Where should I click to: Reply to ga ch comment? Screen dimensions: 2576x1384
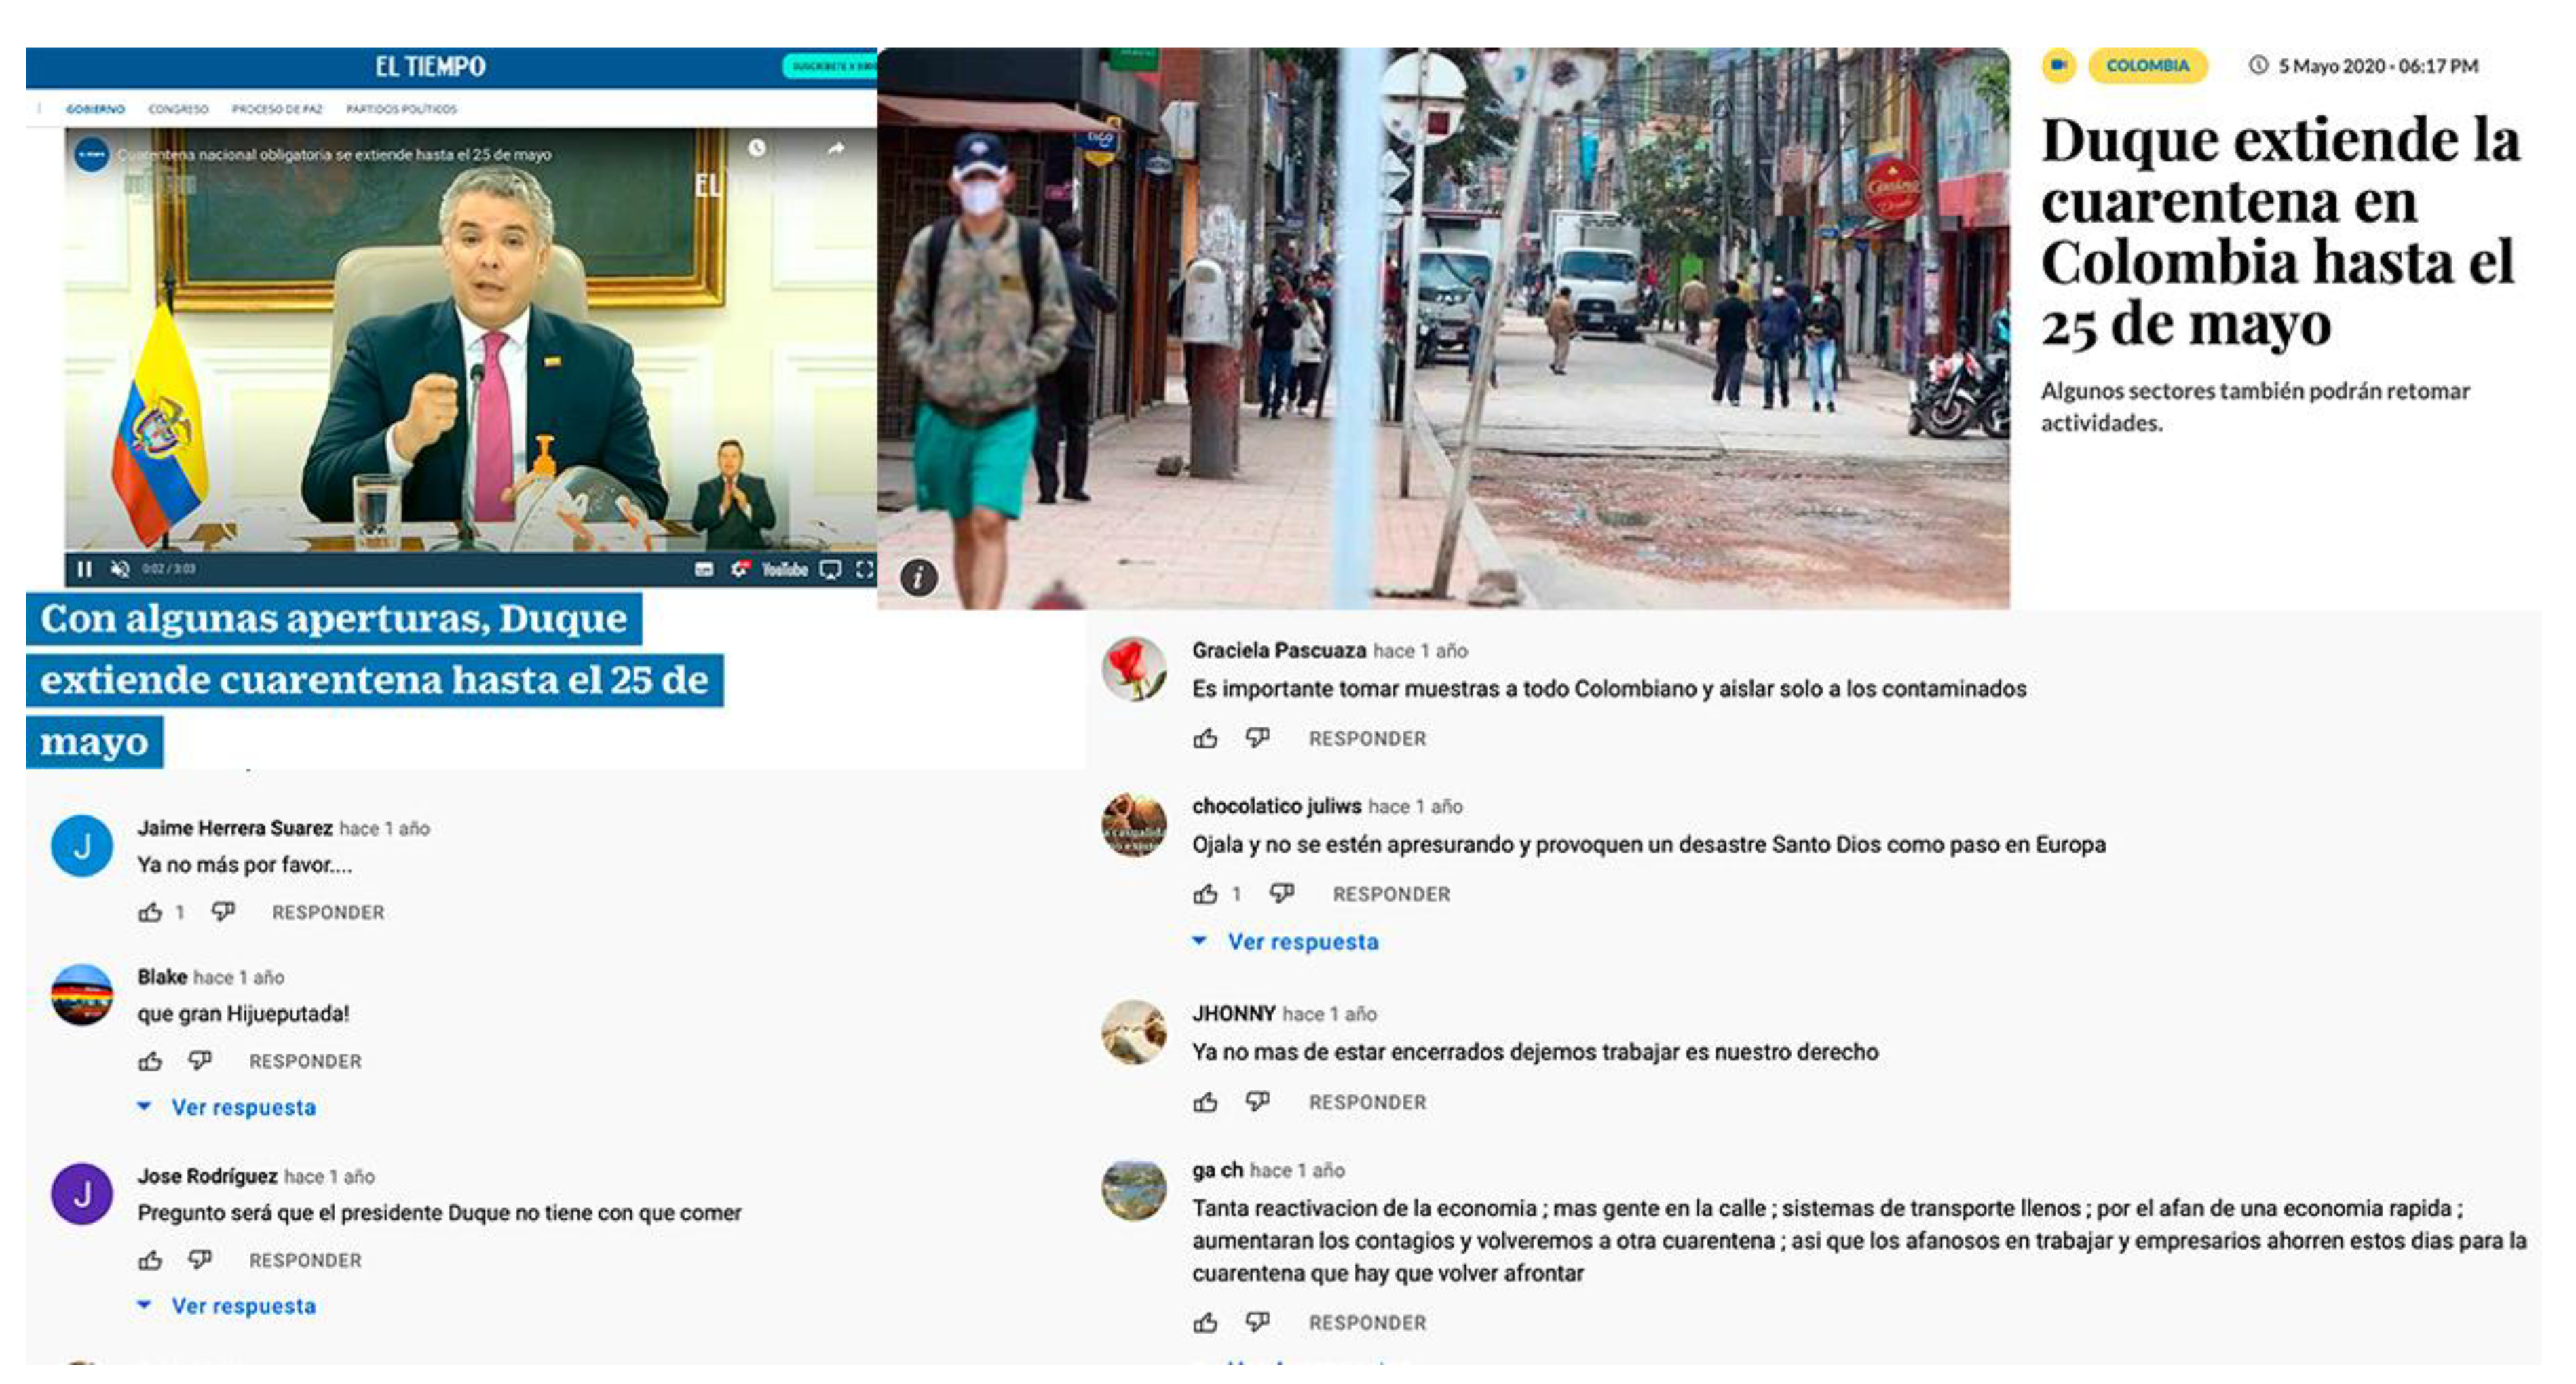(1367, 1323)
